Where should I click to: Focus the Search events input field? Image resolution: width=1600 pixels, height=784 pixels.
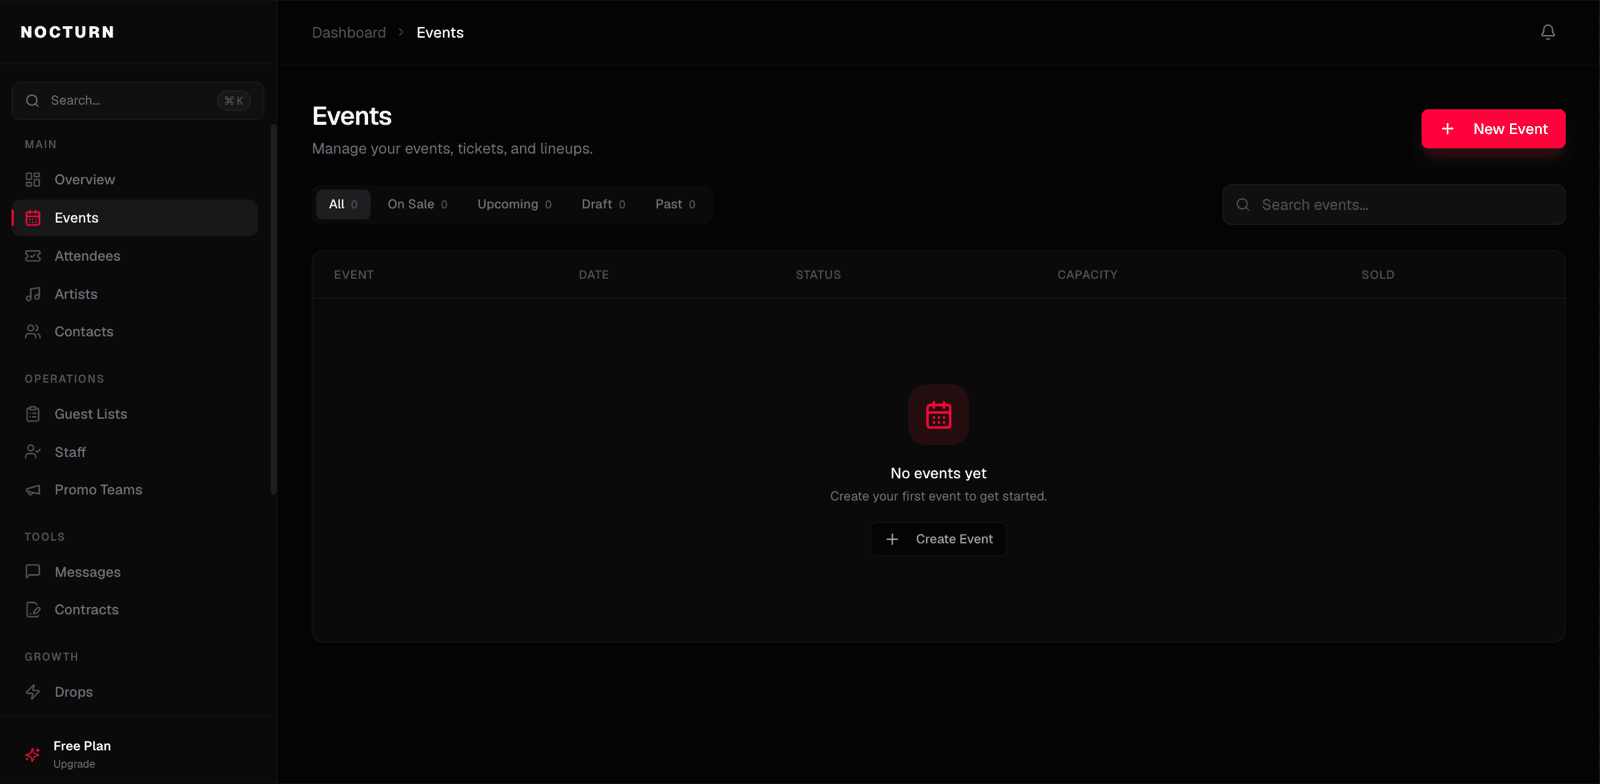point(1394,205)
